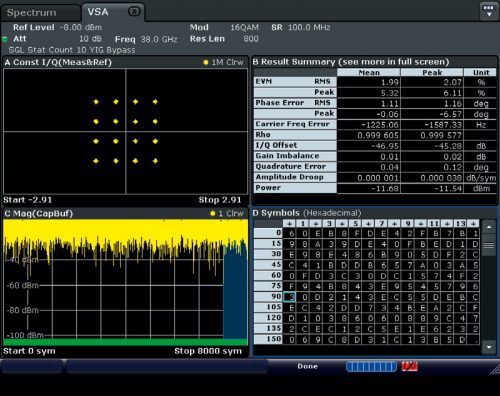Image resolution: width=500 pixels, height=396 pixels.
Task: Click the Unit column header
Action: pyautogui.click(x=481, y=72)
